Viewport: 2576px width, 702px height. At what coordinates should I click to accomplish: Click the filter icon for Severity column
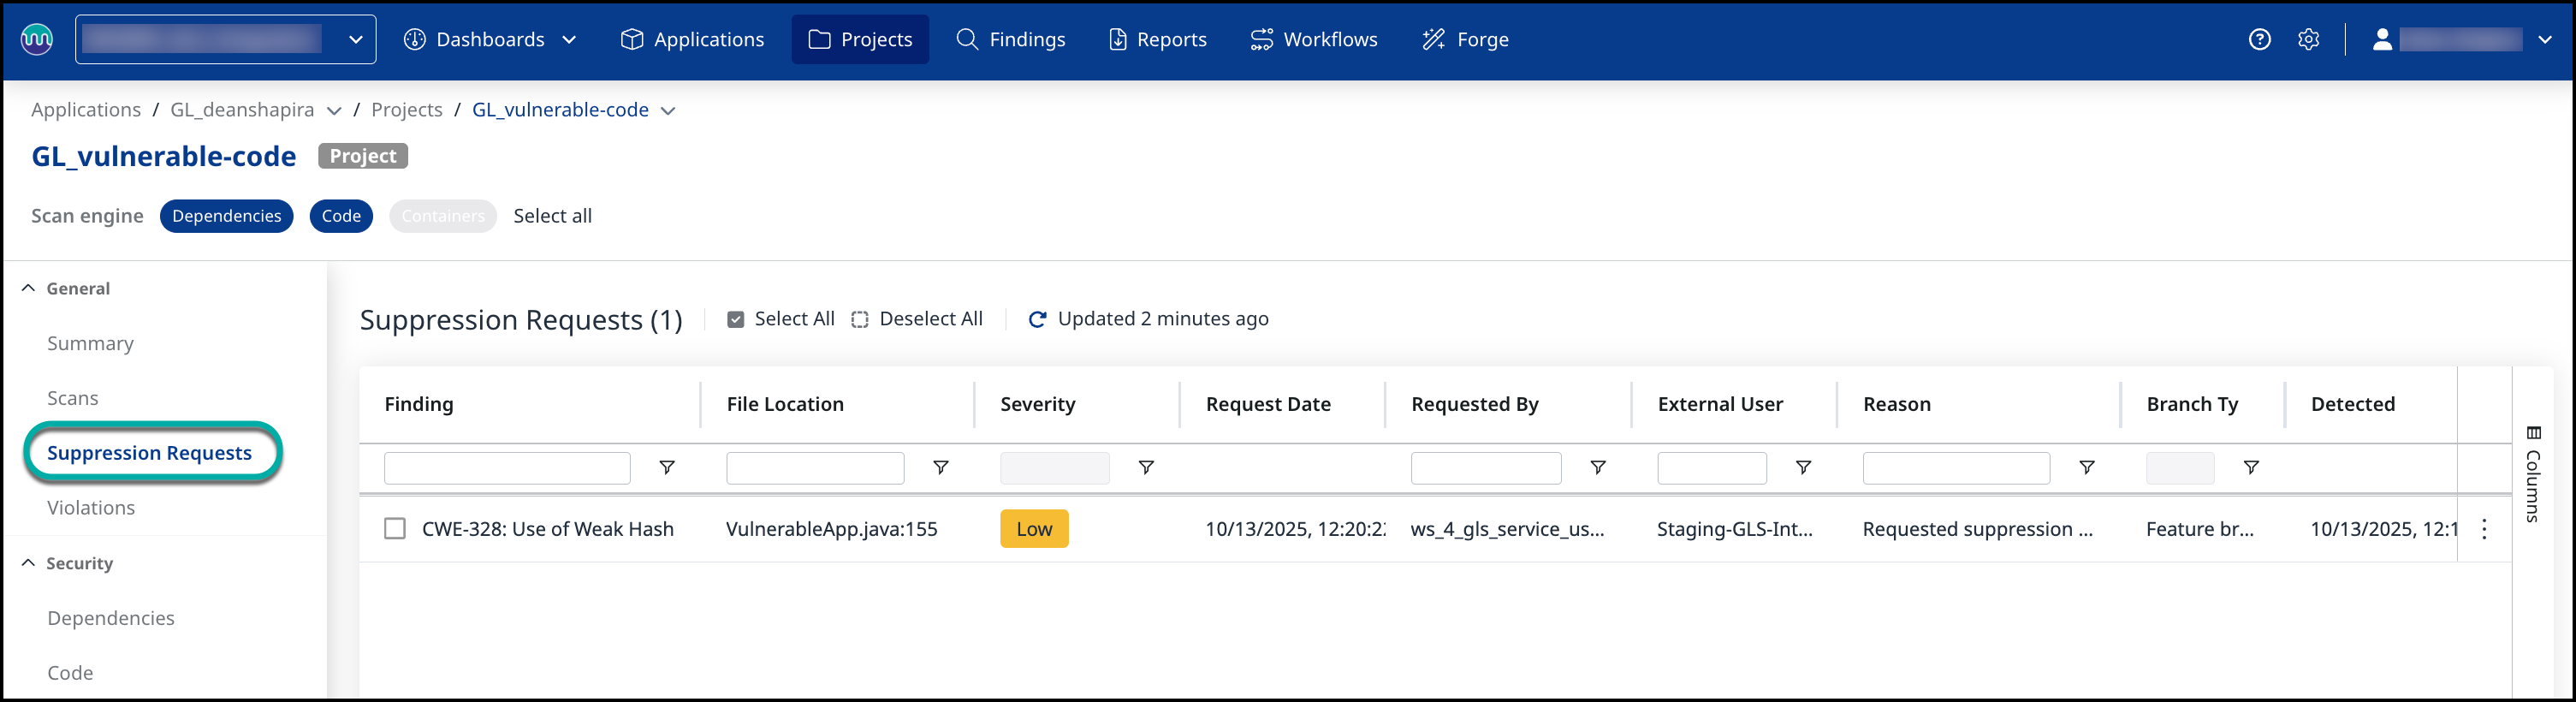(x=1146, y=467)
